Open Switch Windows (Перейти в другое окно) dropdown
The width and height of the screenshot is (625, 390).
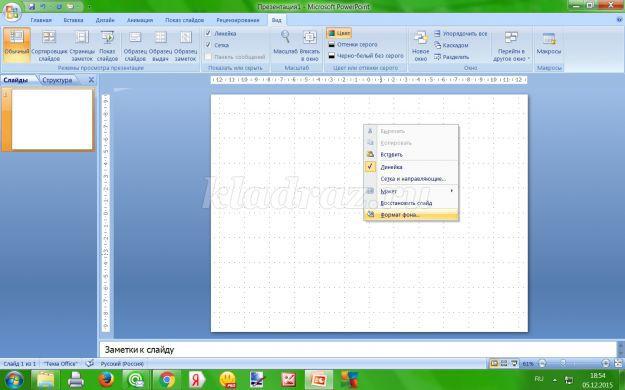click(x=511, y=45)
